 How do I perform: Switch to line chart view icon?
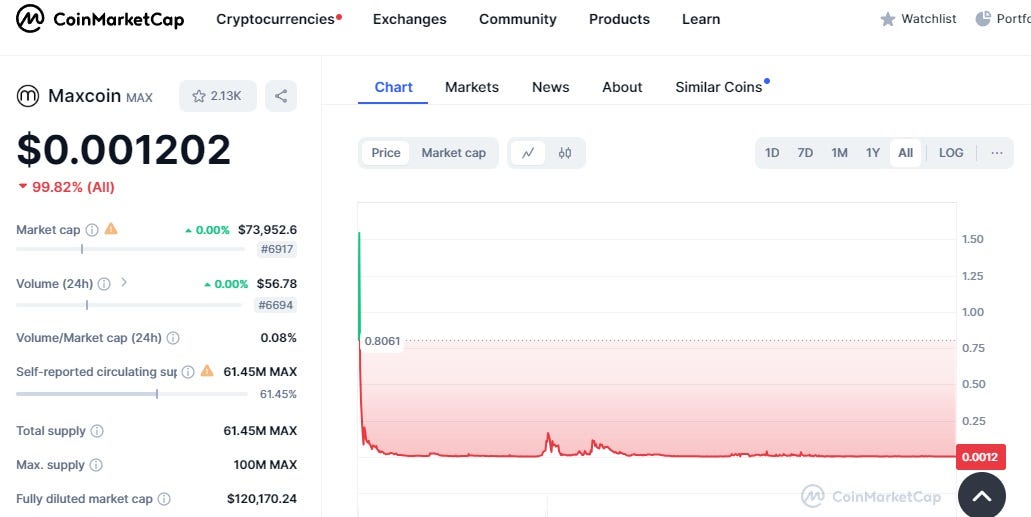528,153
